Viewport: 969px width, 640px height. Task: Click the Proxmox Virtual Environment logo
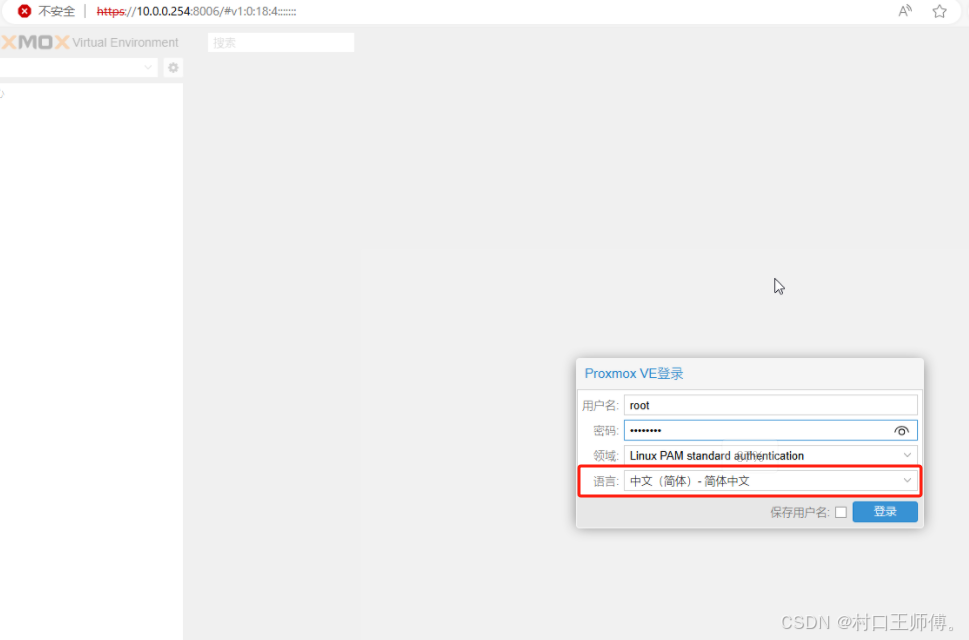point(90,42)
